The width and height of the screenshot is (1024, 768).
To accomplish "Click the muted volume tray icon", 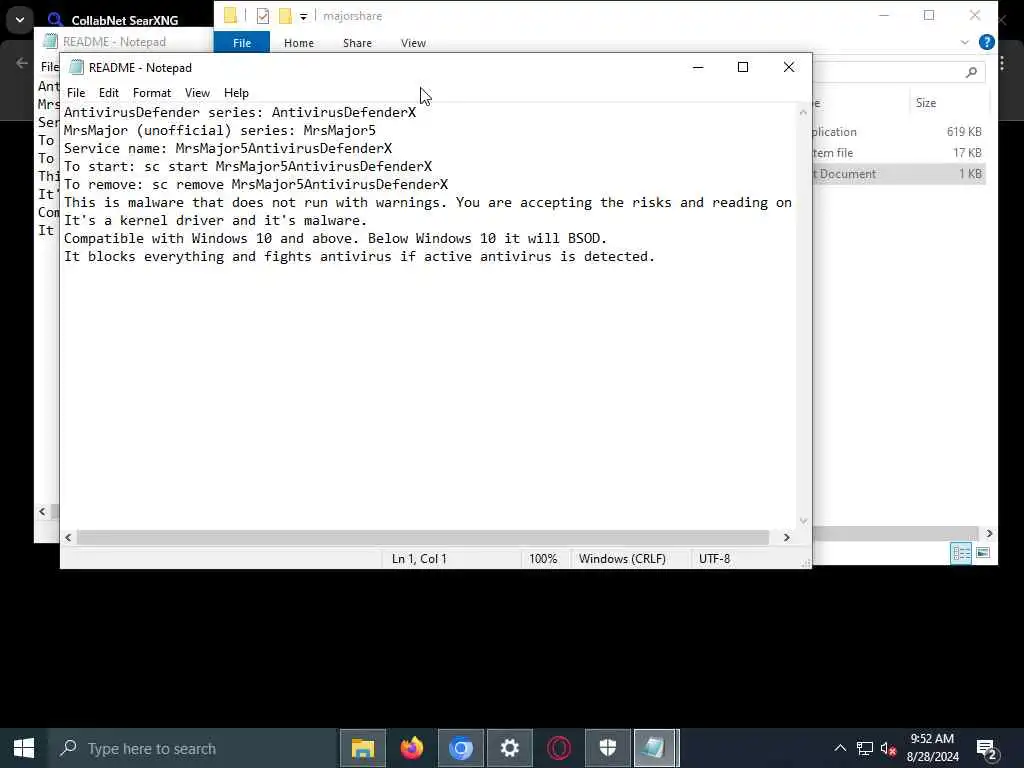I will (888, 748).
